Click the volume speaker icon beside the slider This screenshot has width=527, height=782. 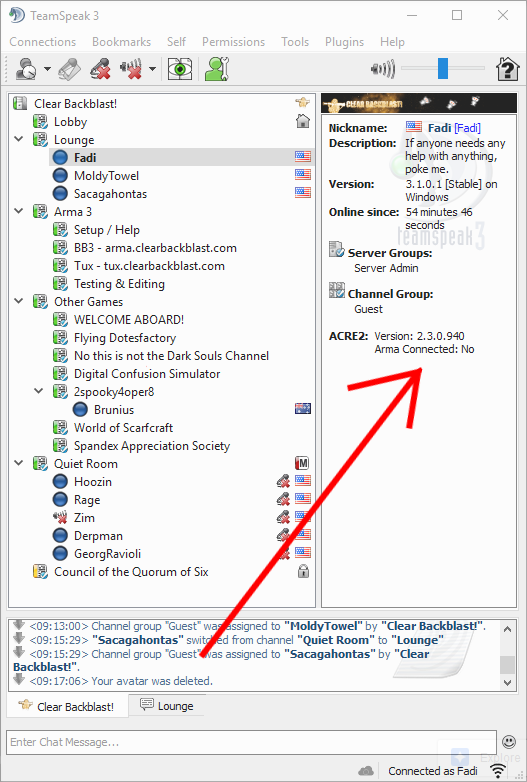coord(383,69)
